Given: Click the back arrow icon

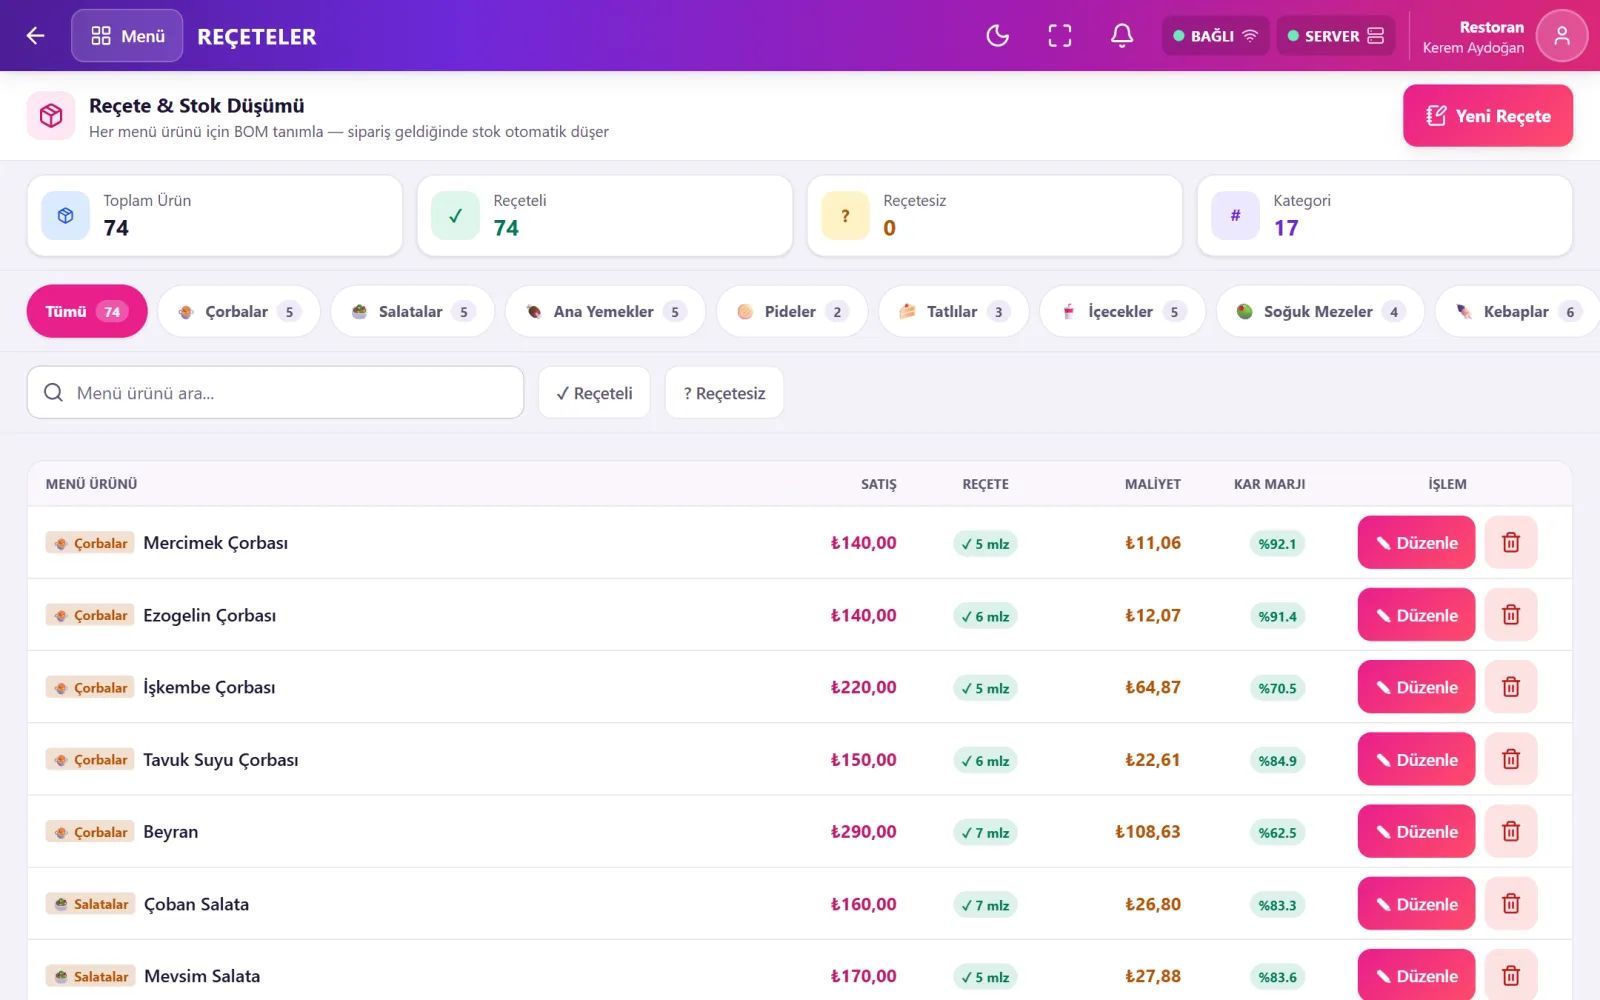Looking at the screenshot, I should [36, 36].
